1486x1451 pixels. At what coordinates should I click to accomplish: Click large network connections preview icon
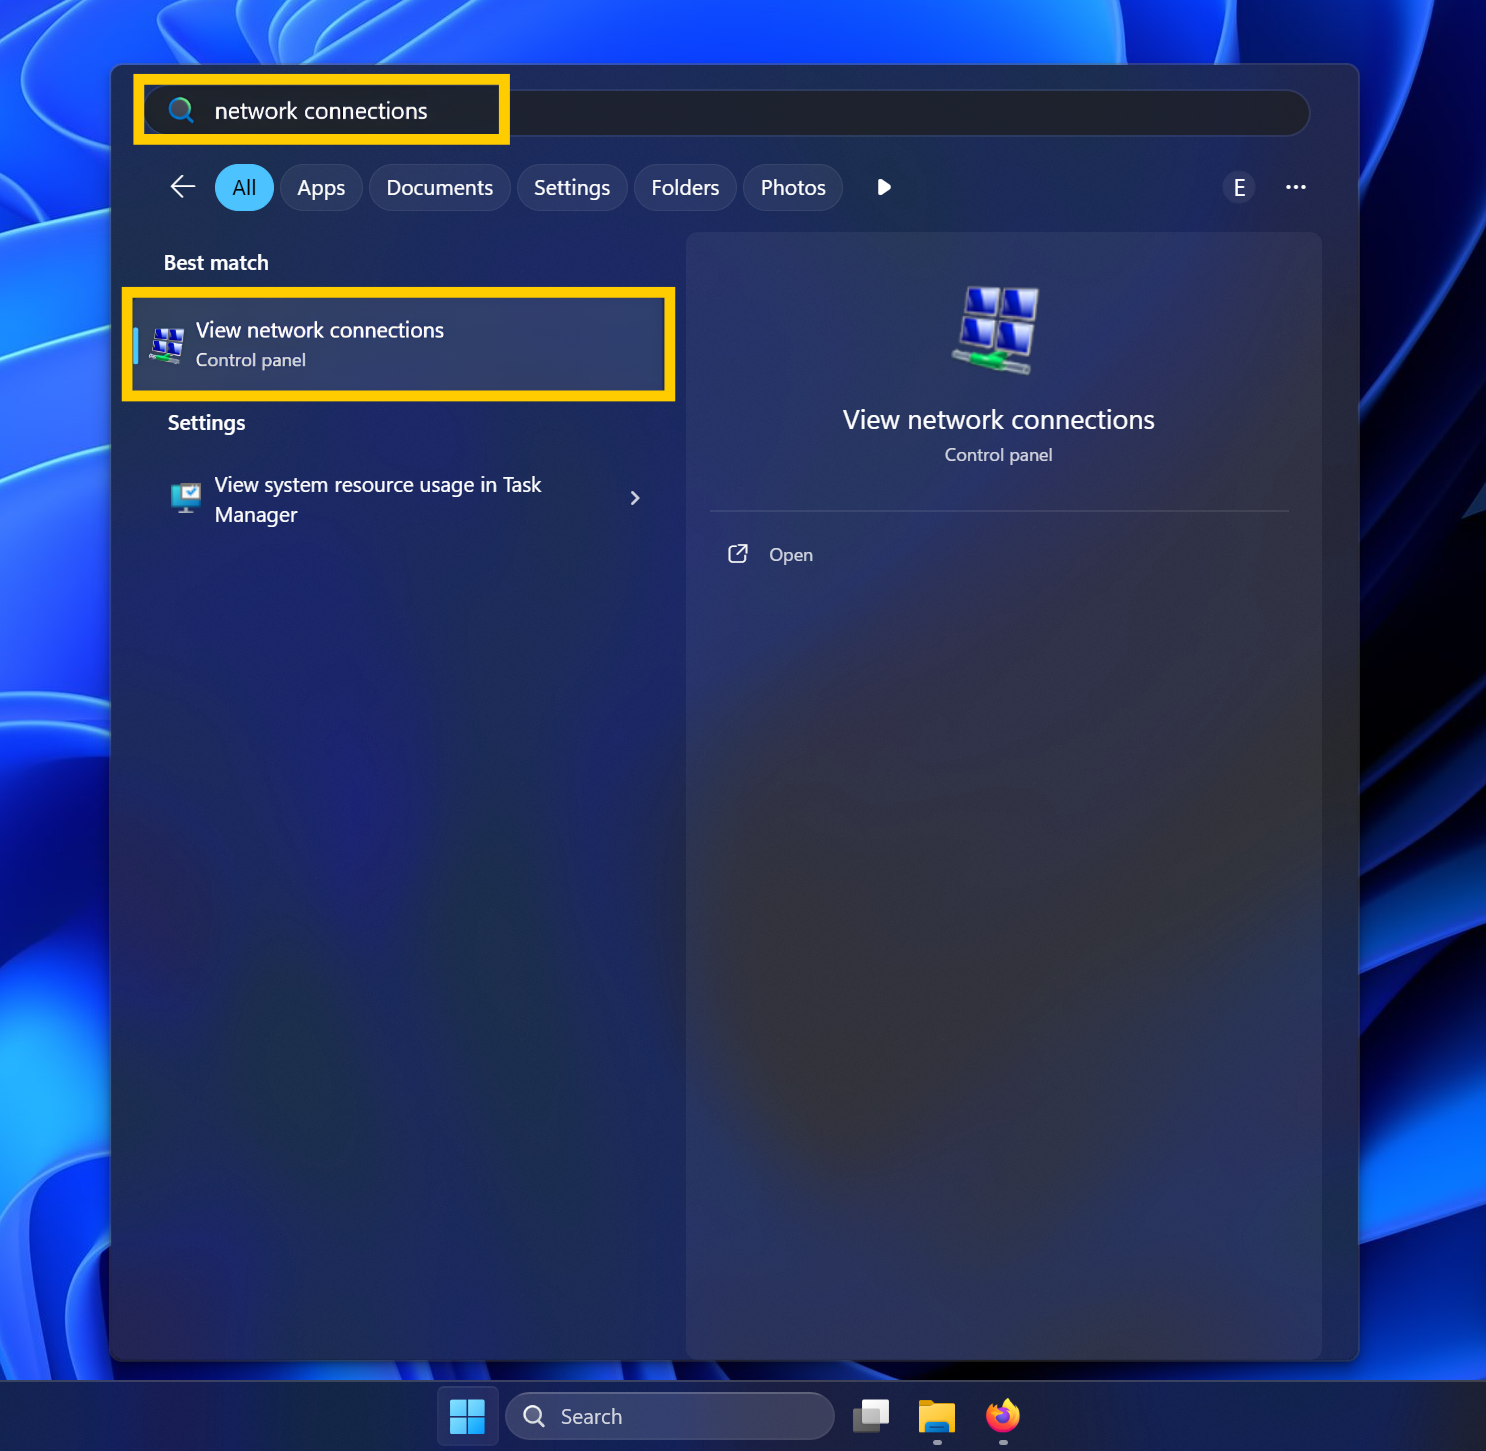tap(996, 330)
